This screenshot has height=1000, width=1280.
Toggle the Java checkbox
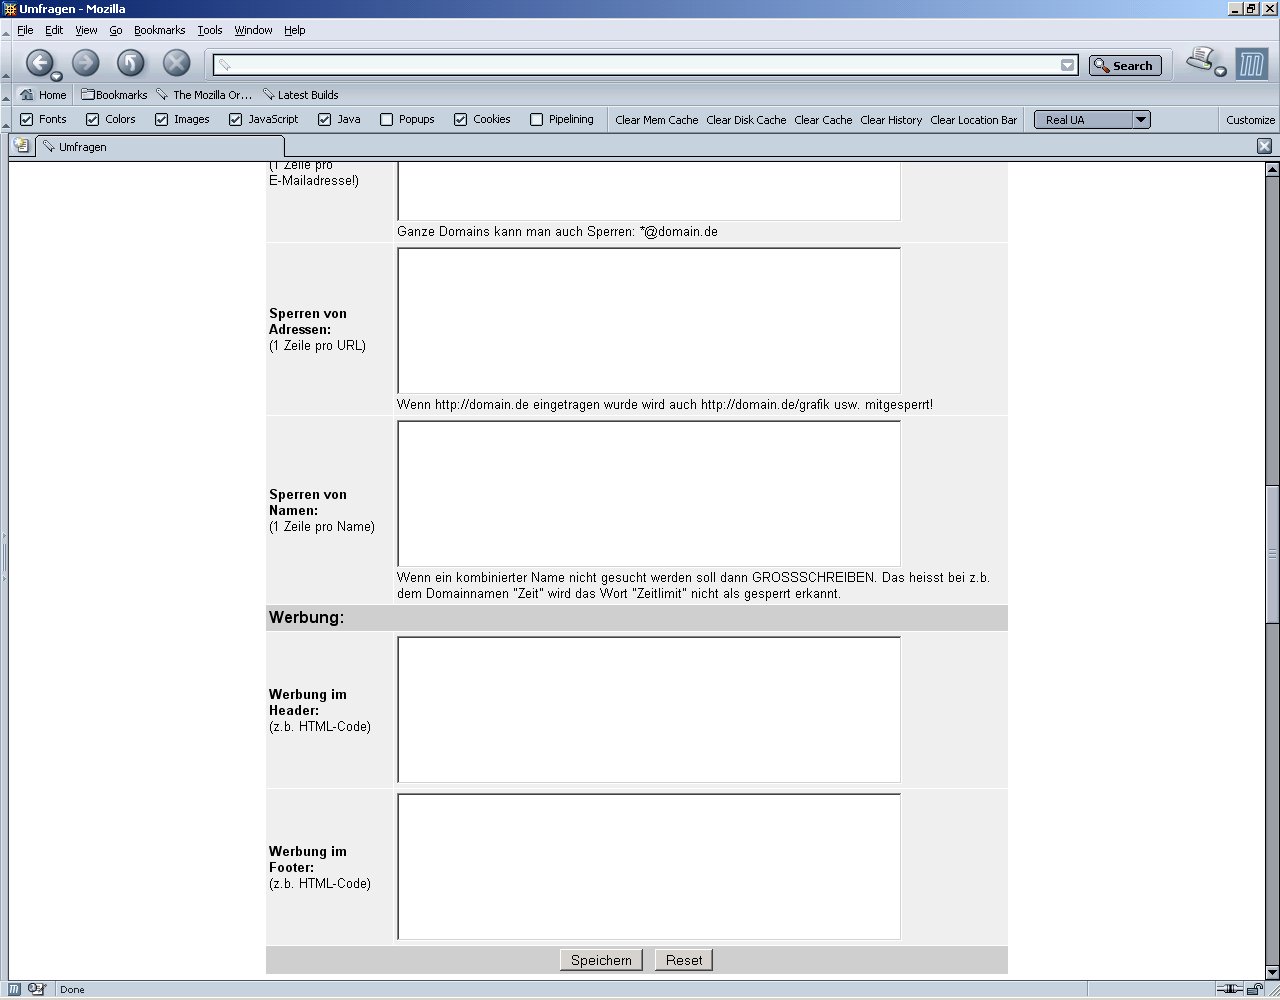(325, 120)
